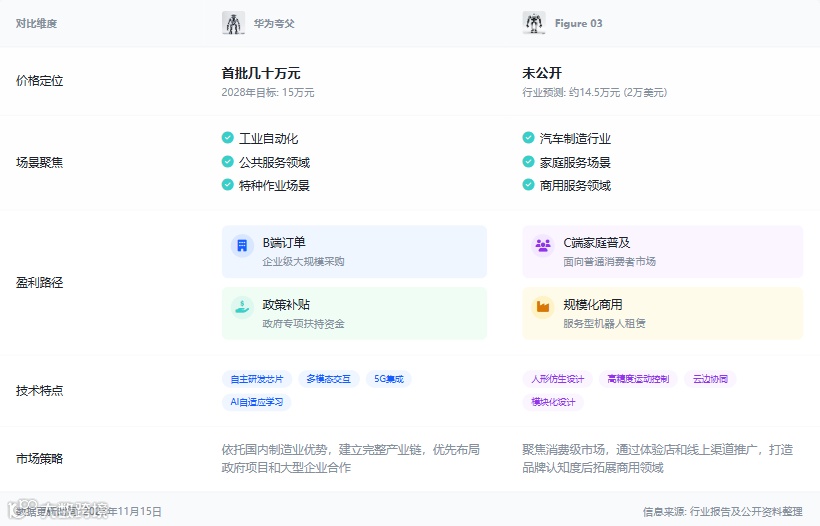820x526 pixels.
Task: Click the check icon beside 公共服务领域
Action: point(227,162)
